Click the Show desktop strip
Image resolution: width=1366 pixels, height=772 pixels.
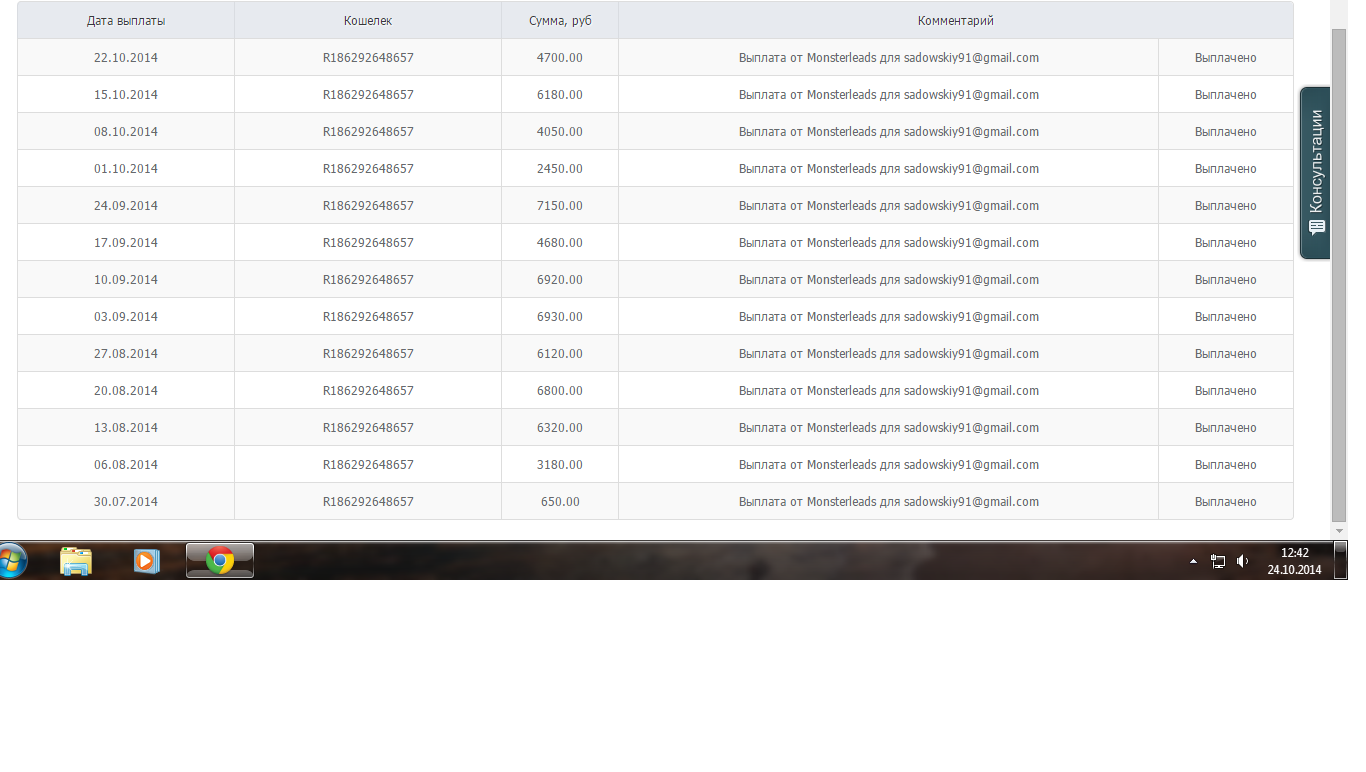click(x=1341, y=561)
